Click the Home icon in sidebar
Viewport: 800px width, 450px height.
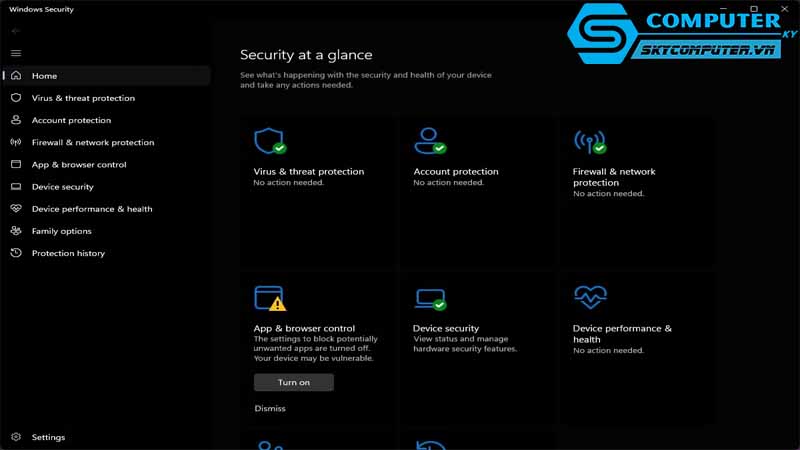coord(15,76)
